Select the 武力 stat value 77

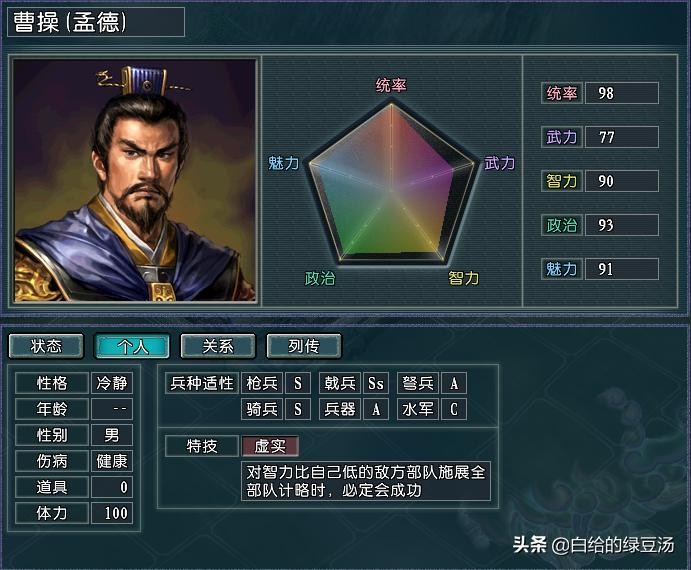[622, 137]
